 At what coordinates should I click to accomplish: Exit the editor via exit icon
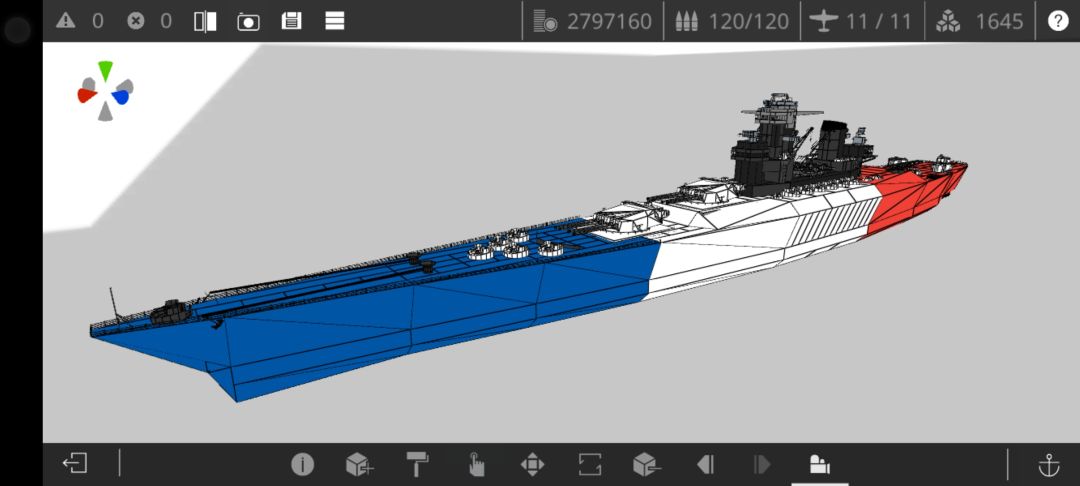click(75, 463)
